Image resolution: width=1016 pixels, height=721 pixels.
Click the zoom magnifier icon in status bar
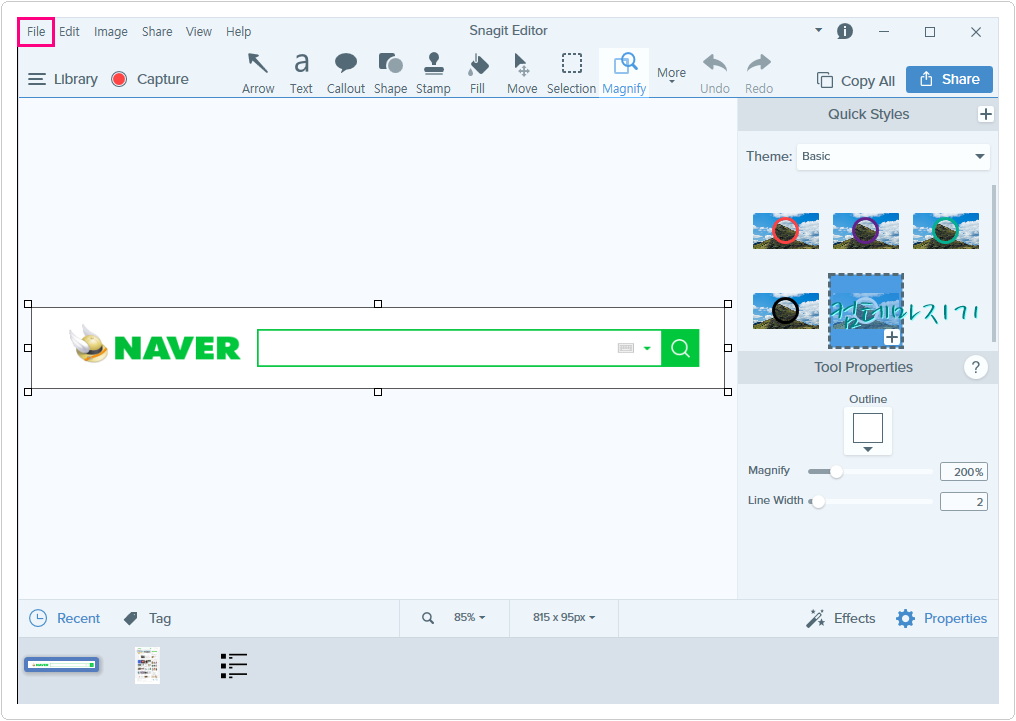[x=428, y=618]
